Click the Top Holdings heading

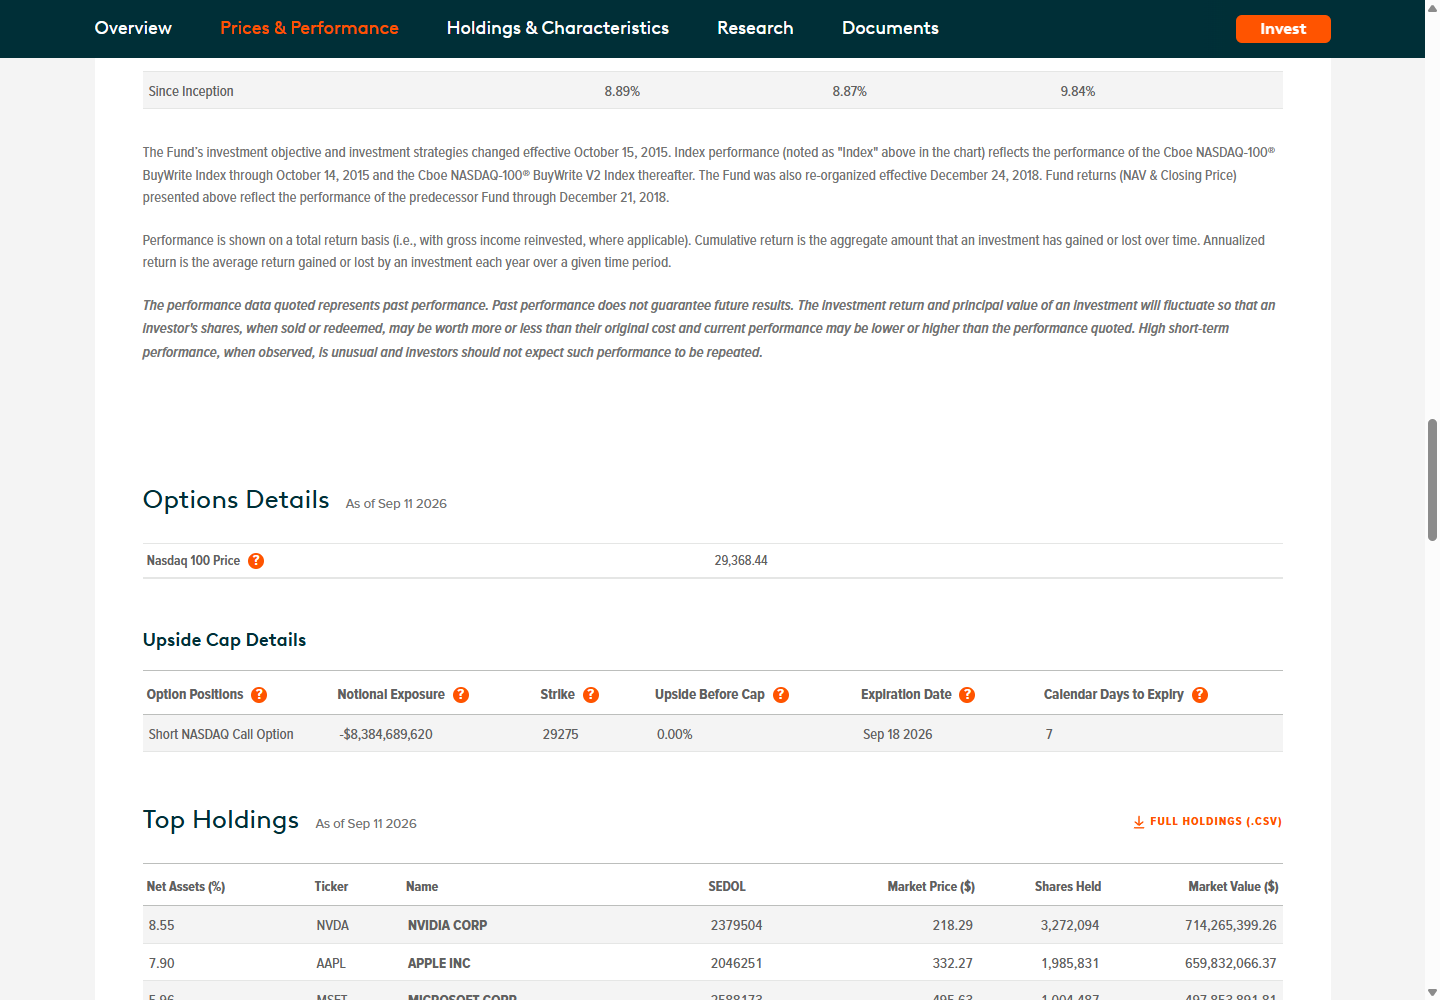[x=221, y=820]
